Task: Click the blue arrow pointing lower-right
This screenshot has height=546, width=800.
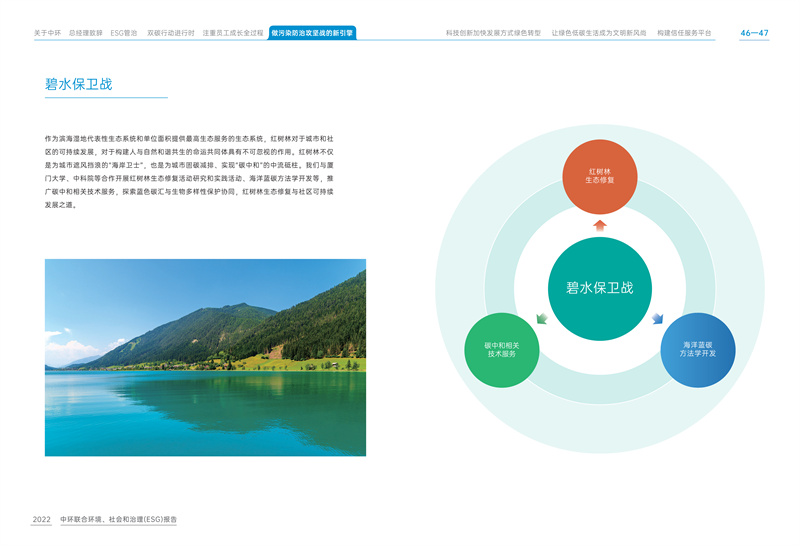Action: point(658,319)
